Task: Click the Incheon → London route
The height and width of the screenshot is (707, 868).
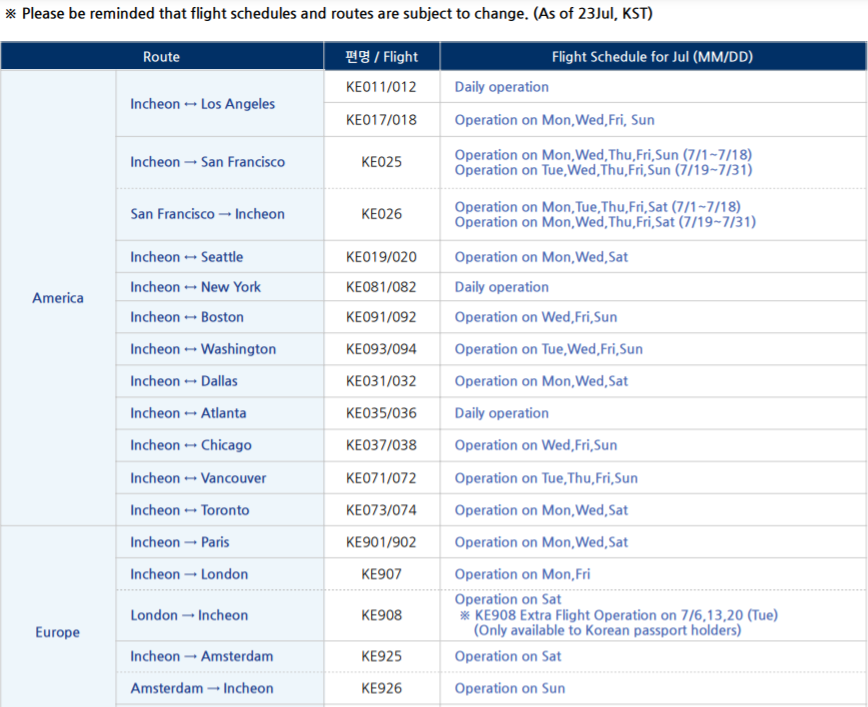Action: pyautogui.click(x=189, y=574)
